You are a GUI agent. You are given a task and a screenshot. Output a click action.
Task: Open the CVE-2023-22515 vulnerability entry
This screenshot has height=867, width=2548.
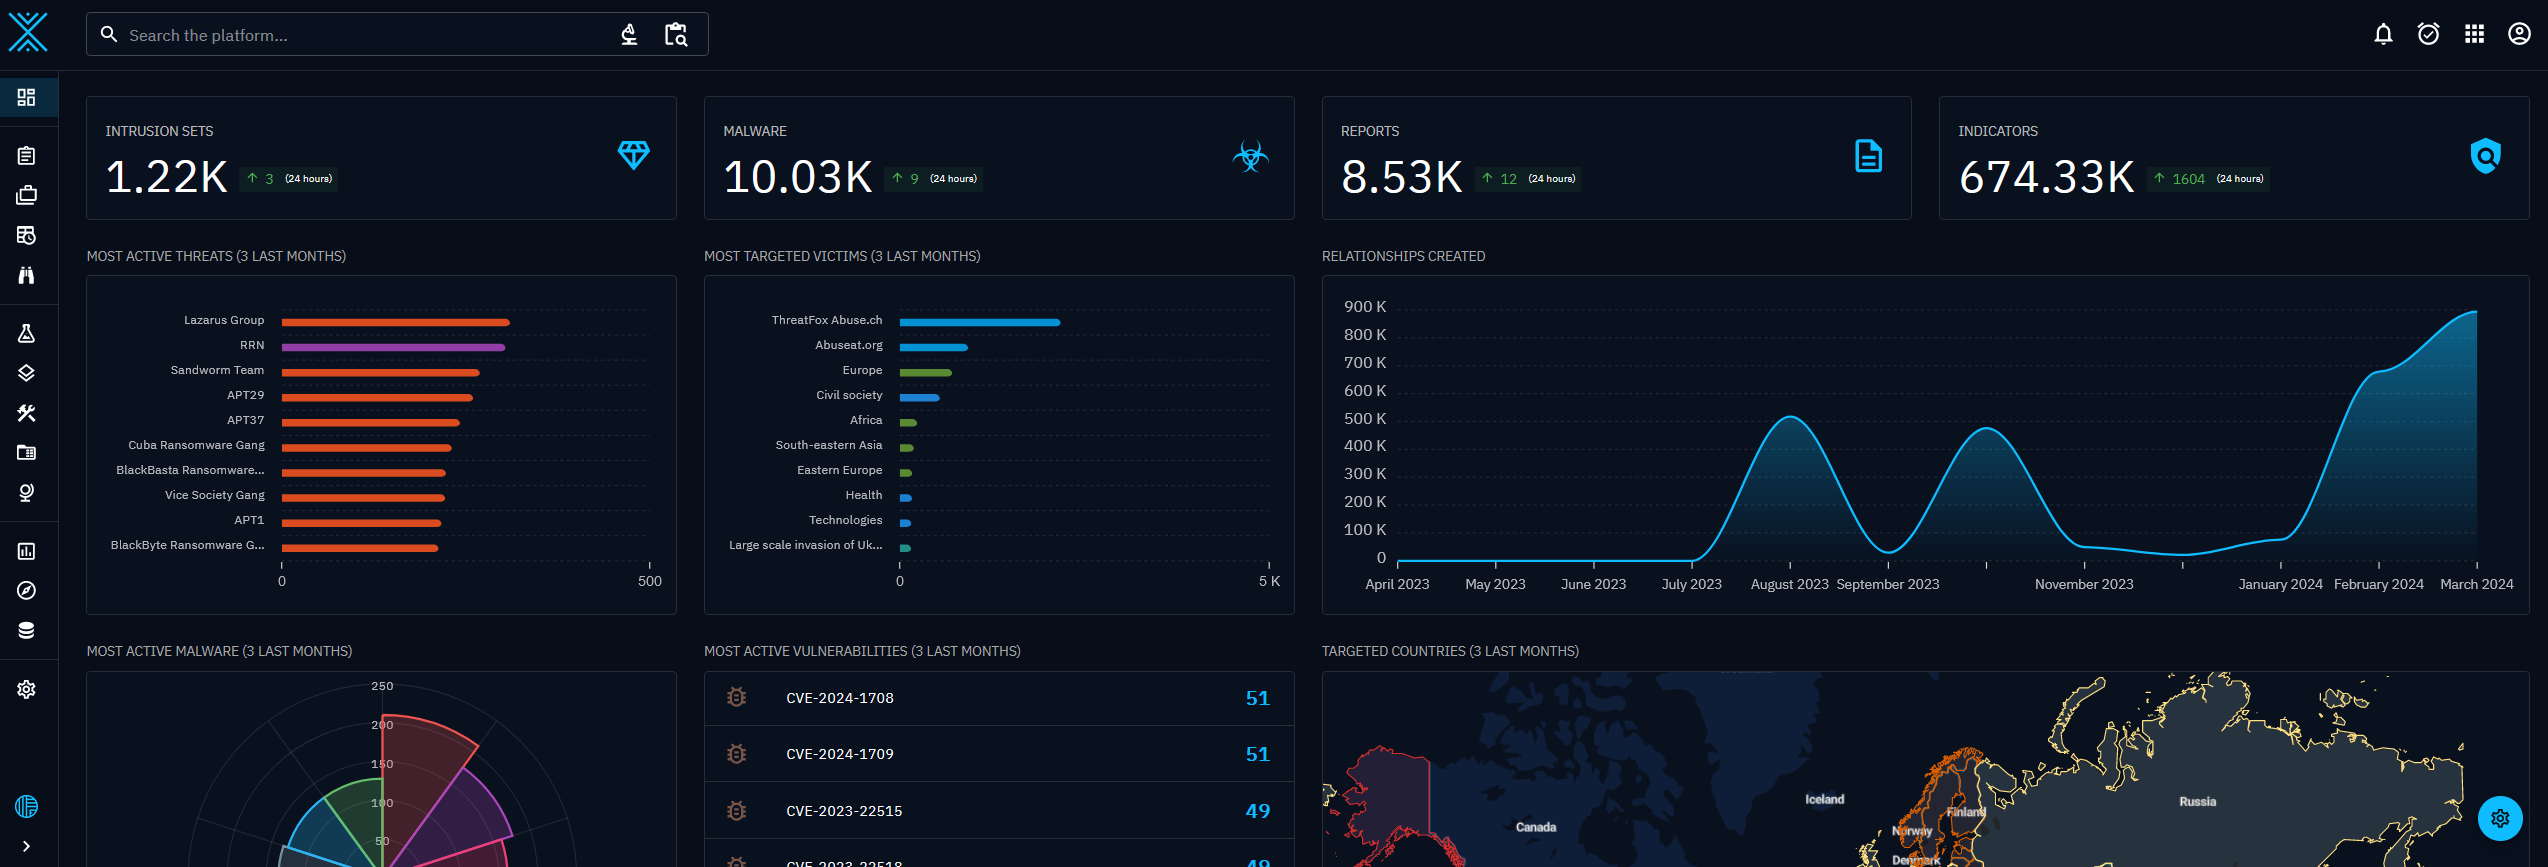click(x=844, y=811)
